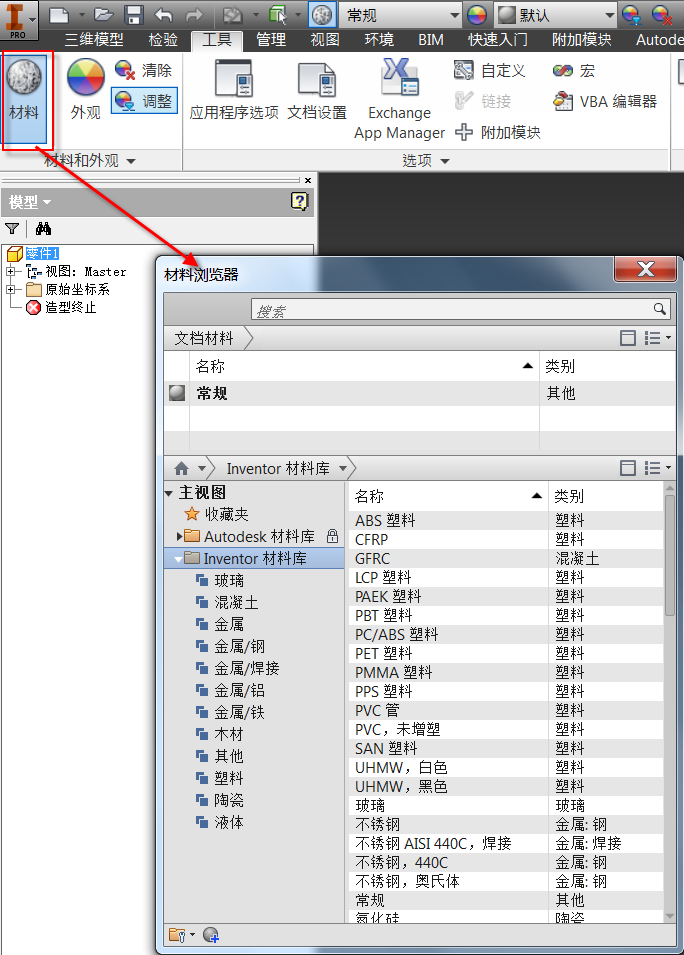
Task: Toggle the 调整 (Adjust) appearance tool
Action: point(143,101)
